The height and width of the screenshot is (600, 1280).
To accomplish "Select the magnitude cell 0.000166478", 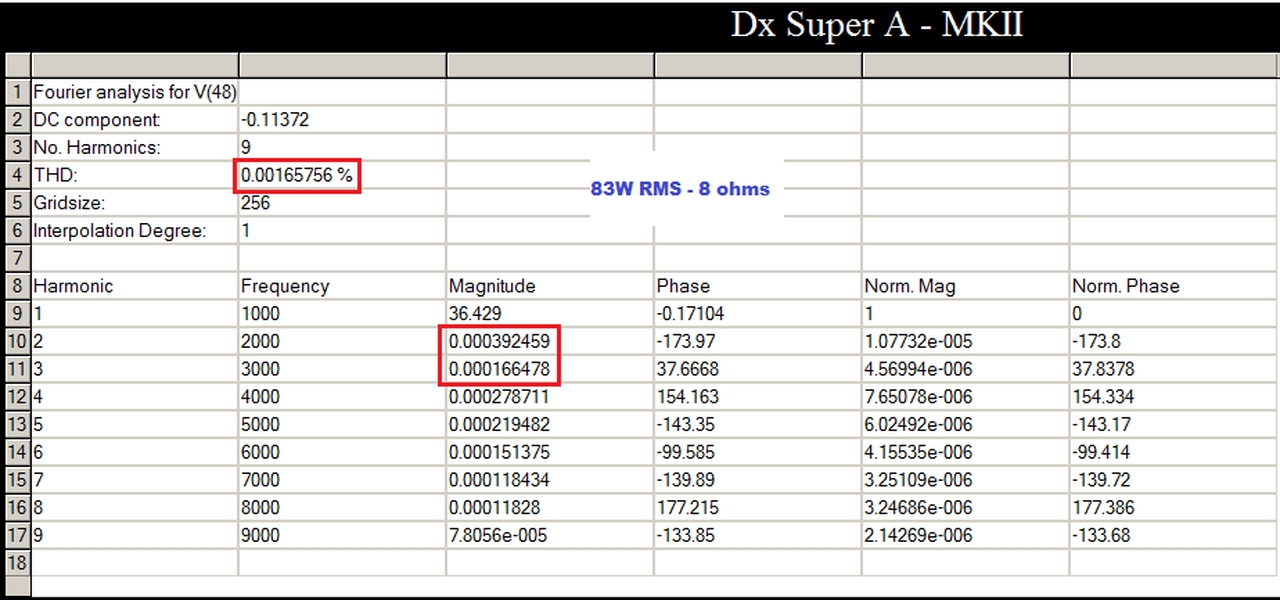I will click(550, 369).
